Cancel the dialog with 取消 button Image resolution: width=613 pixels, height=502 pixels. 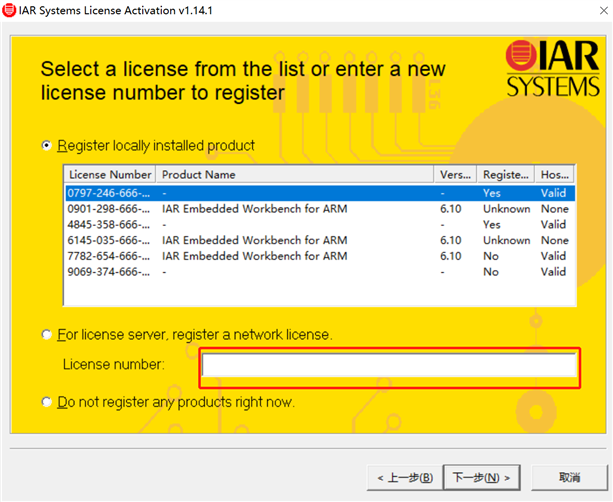coord(569,477)
